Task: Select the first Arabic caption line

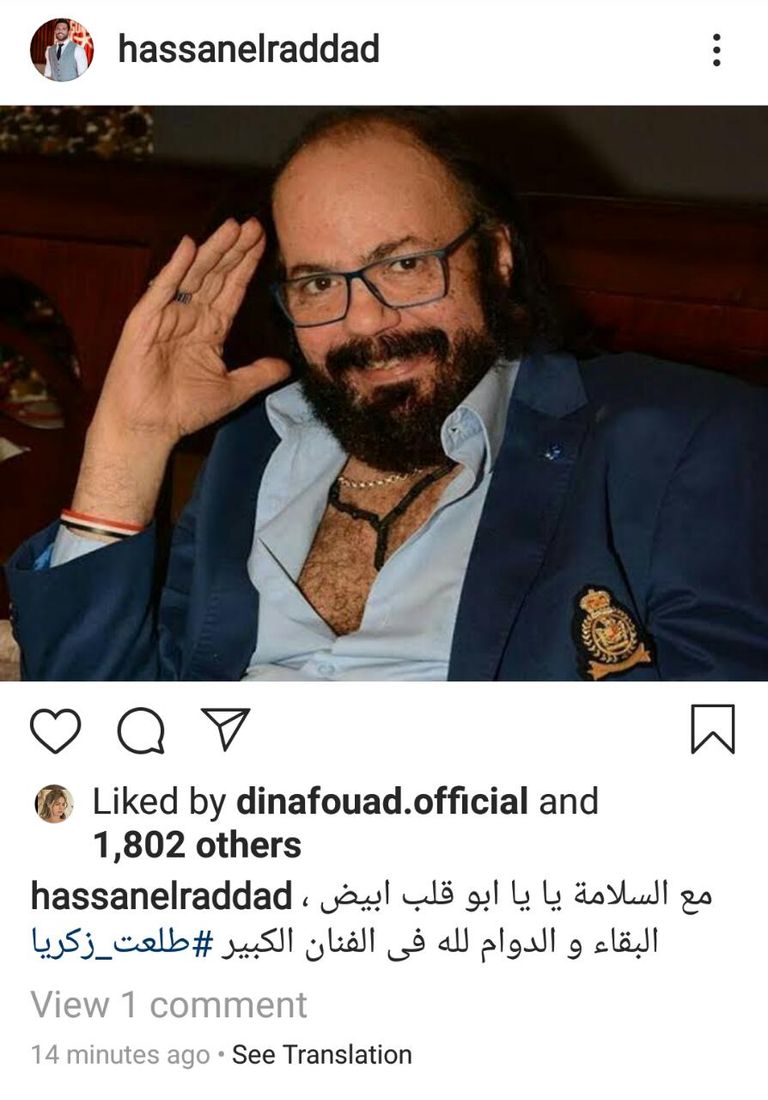Action: tap(516, 897)
